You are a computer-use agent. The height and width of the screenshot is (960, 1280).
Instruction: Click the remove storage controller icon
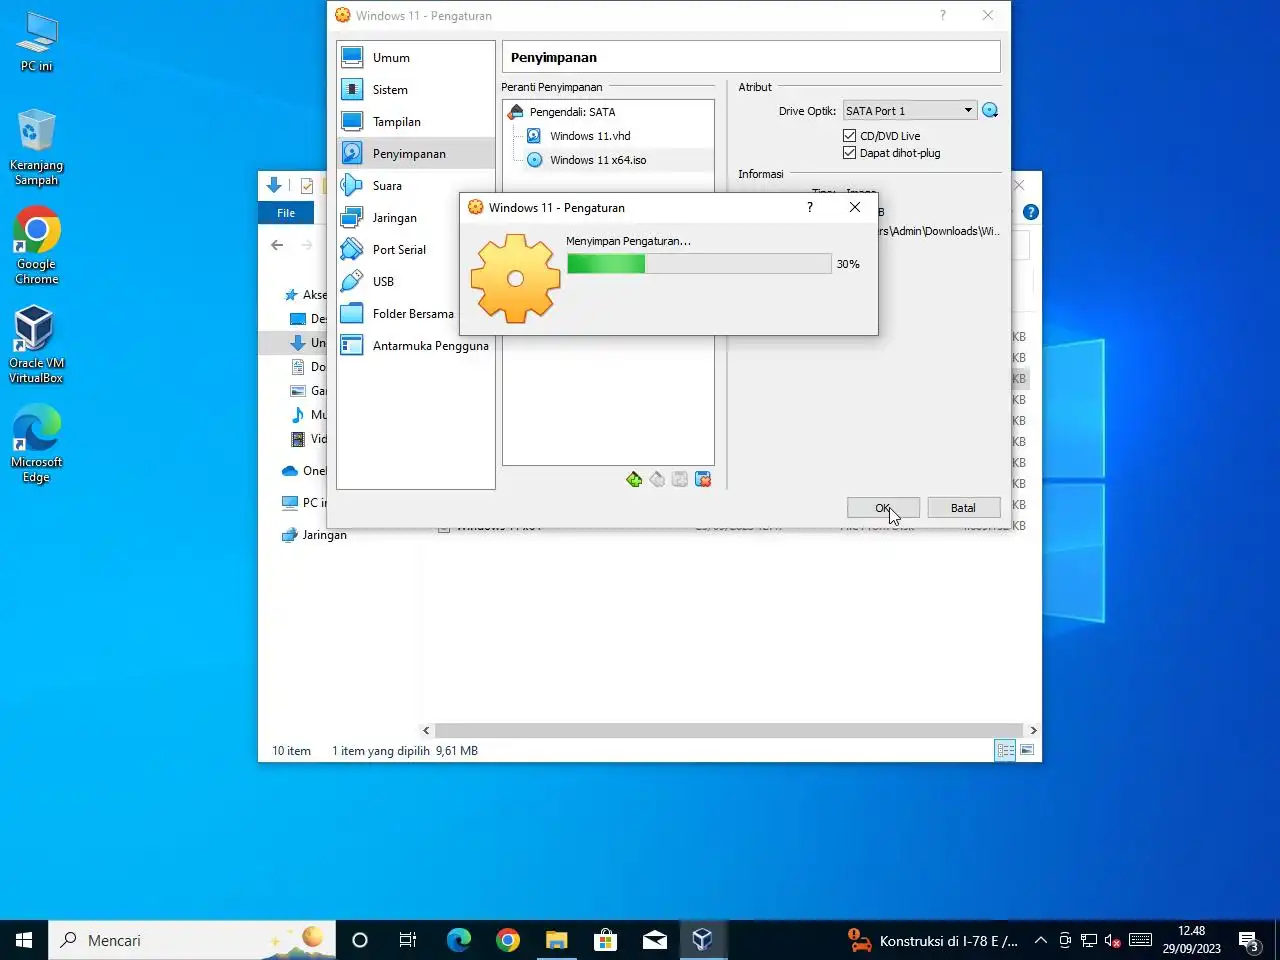(x=657, y=480)
